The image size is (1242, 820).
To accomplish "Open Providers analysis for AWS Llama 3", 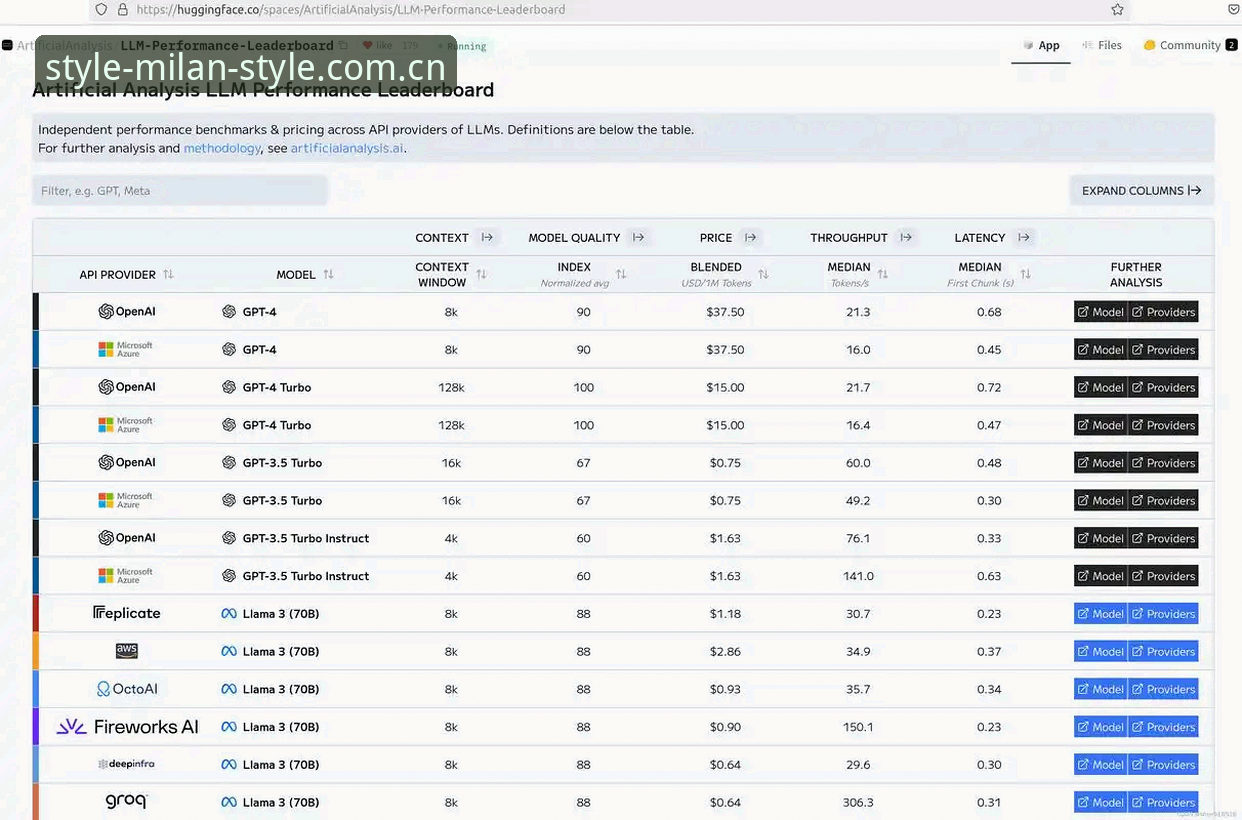I will 1163,652.
